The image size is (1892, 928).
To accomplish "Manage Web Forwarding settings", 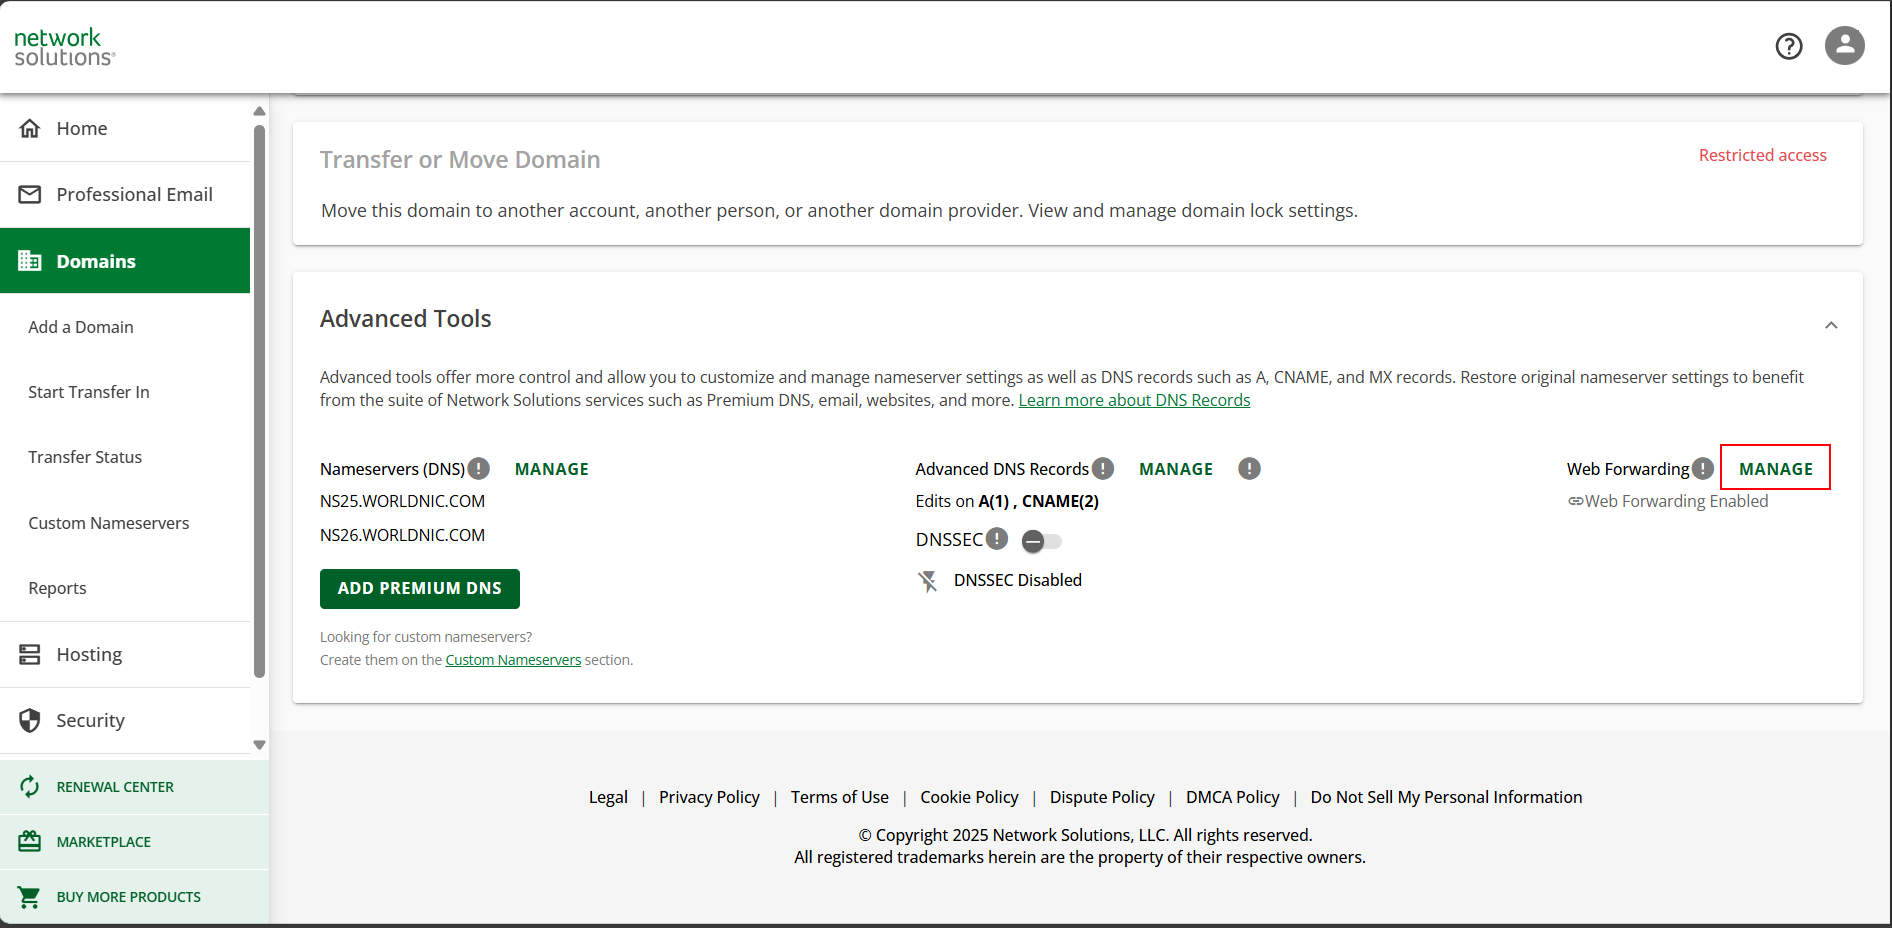I will point(1775,468).
